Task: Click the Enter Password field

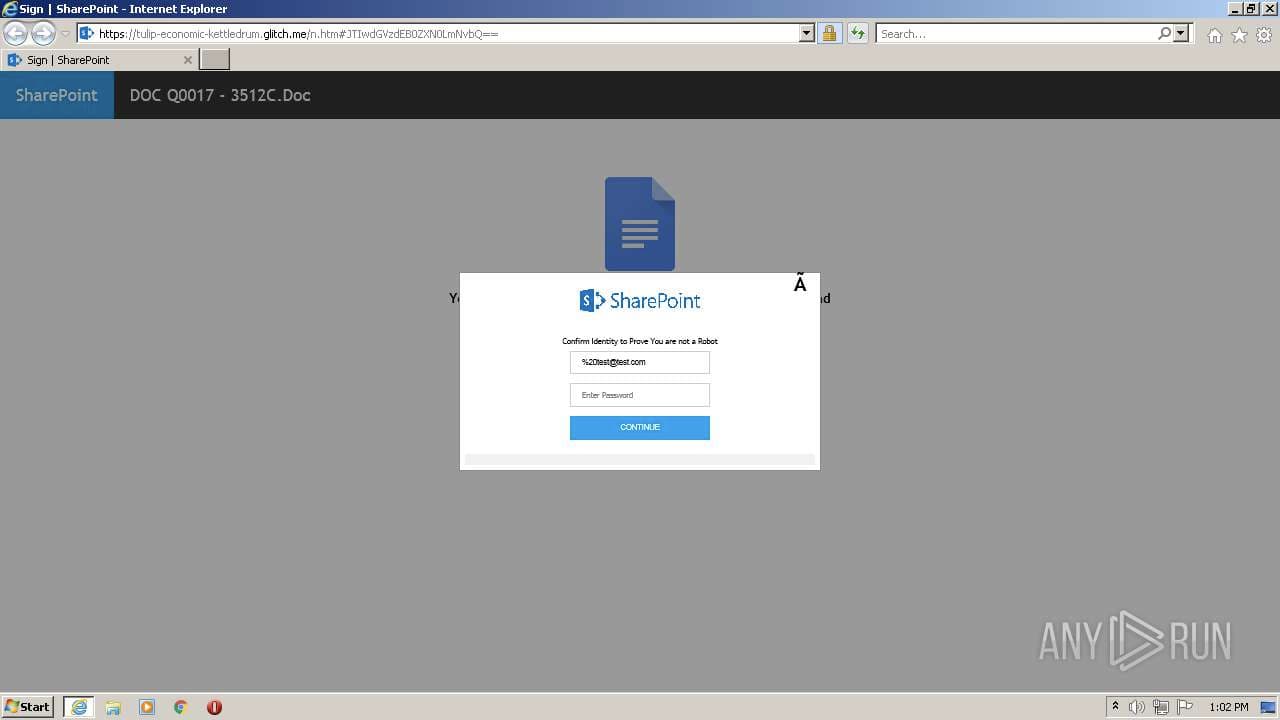Action: pyautogui.click(x=639, y=394)
